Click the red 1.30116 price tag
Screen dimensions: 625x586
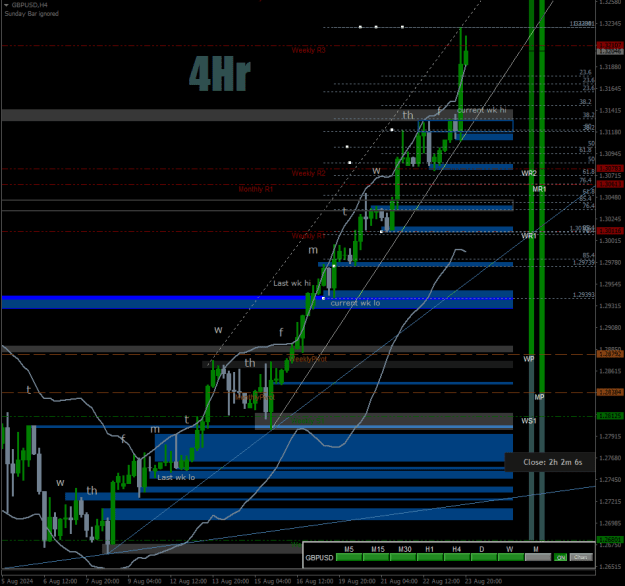610,231
